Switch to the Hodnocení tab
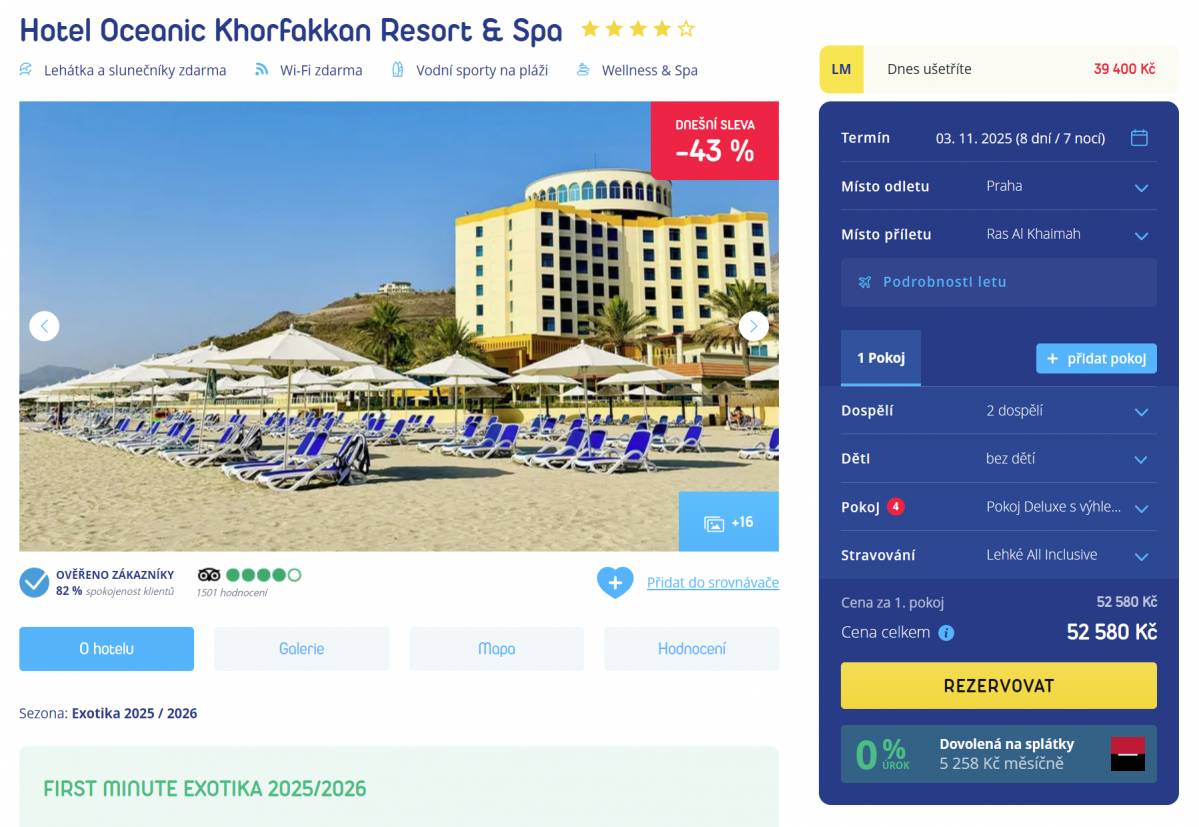Screen dimensions: 1199x827 tap(691, 649)
